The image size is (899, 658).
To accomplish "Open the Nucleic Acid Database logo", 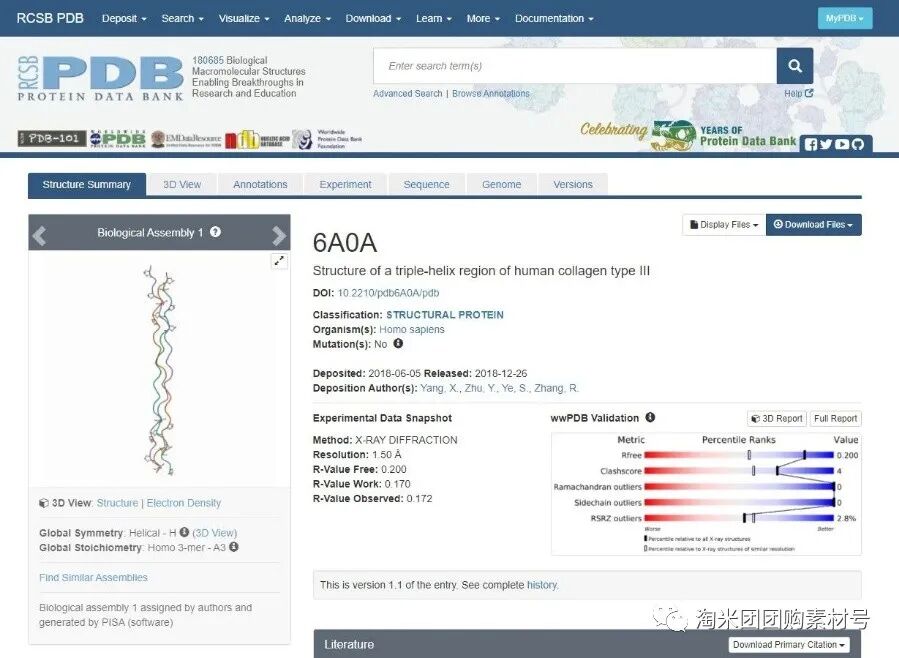I will (257, 139).
